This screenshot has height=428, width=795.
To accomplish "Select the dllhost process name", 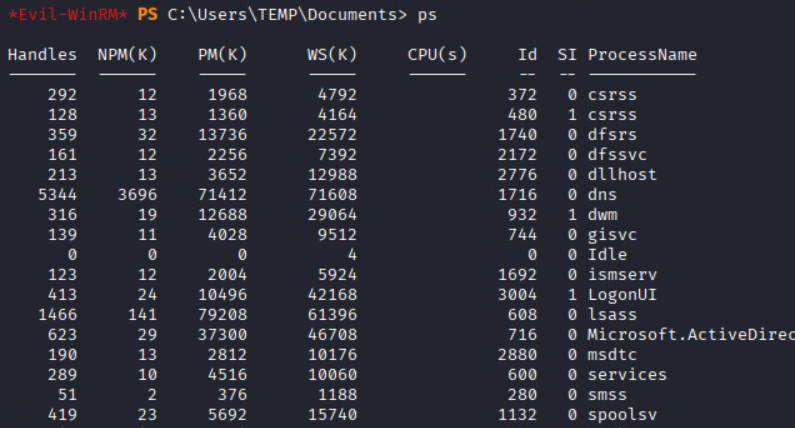I will pyautogui.click(x=622, y=175).
